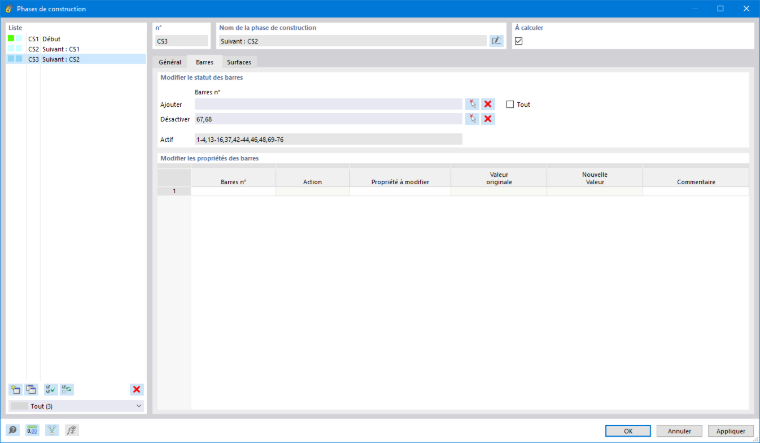Click the green color swatch of CS1
Image resolution: width=760 pixels, height=443 pixels.
click(11, 38)
